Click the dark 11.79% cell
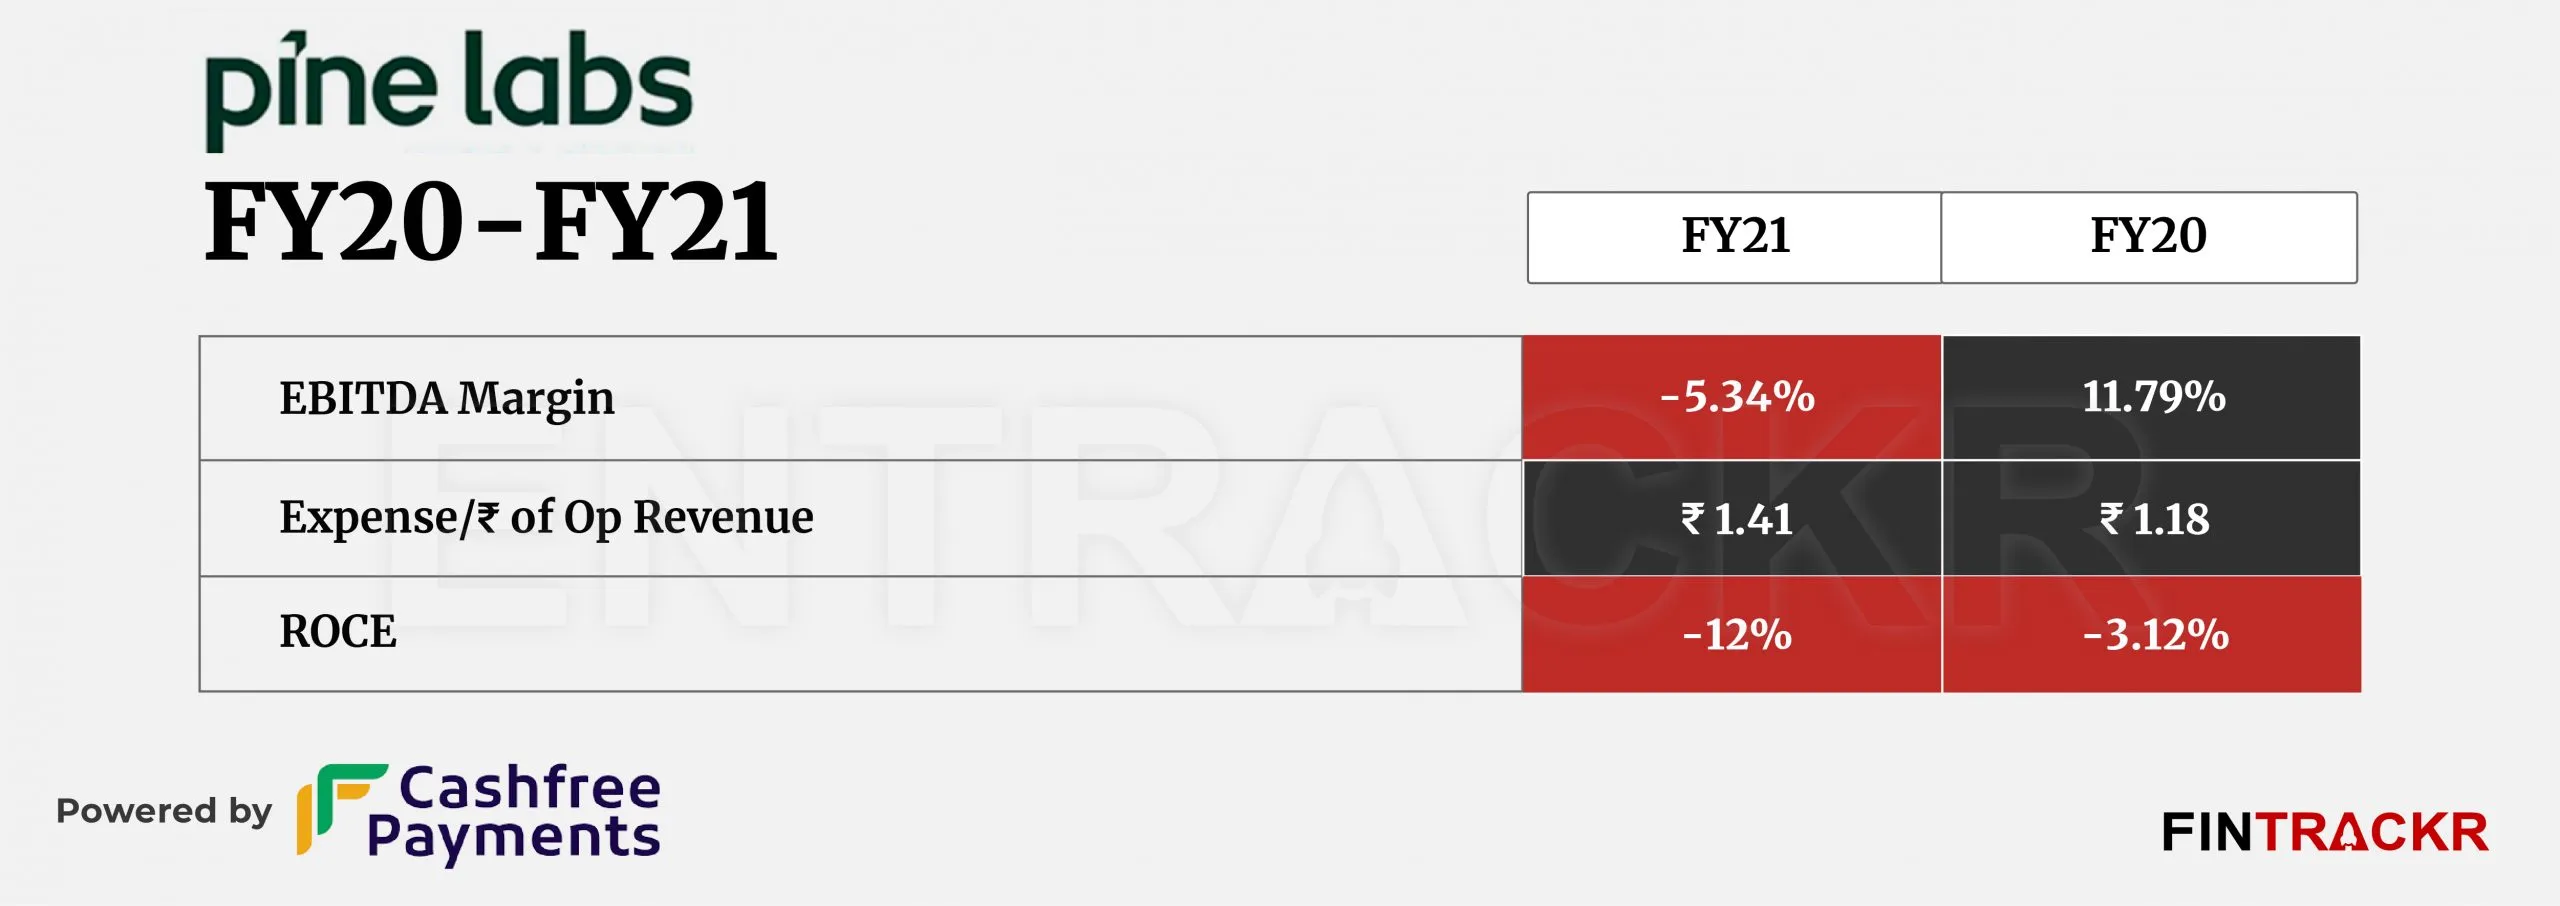The width and height of the screenshot is (2560, 906). point(2151,398)
